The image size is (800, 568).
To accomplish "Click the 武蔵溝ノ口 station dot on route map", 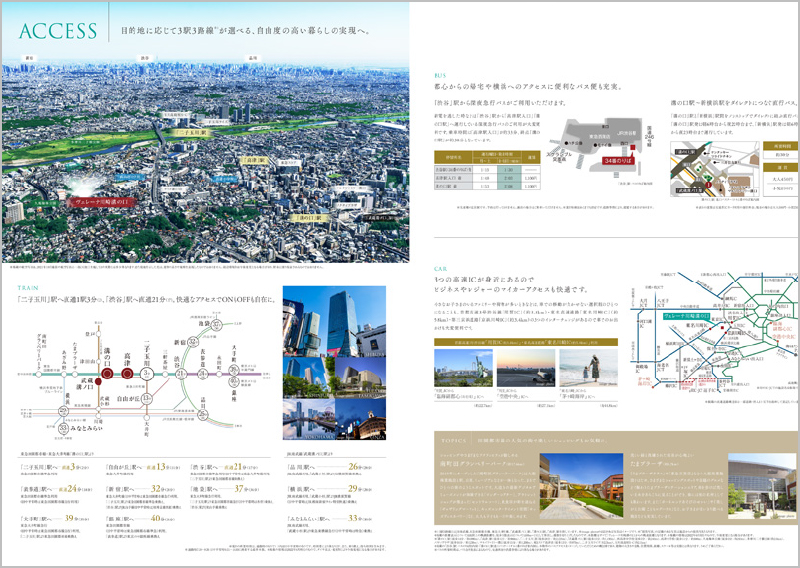I will click(x=98, y=381).
